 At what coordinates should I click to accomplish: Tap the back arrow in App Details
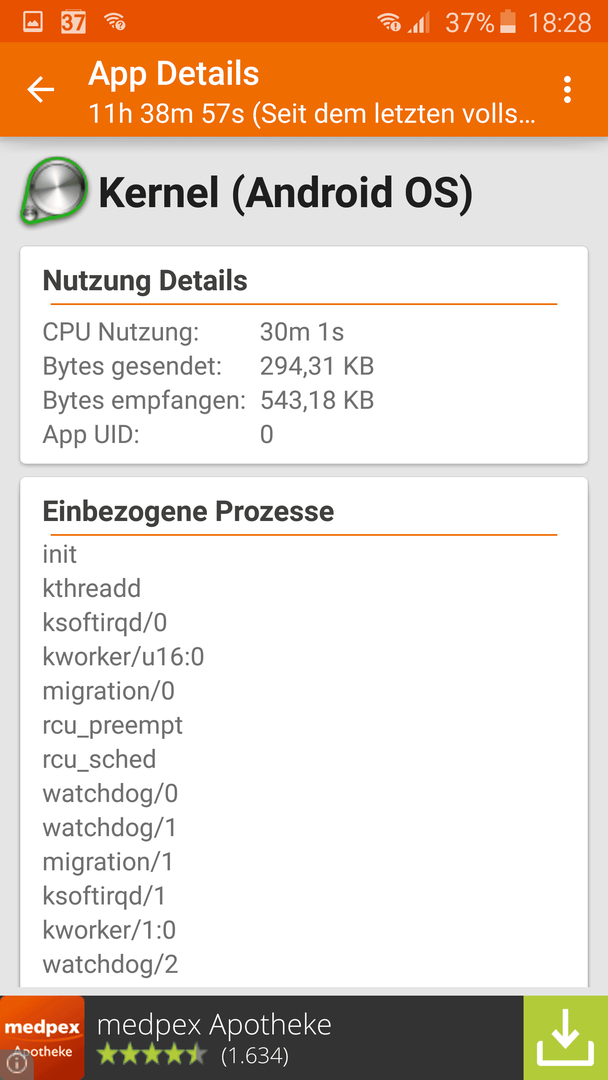pyautogui.click(x=41, y=90)
